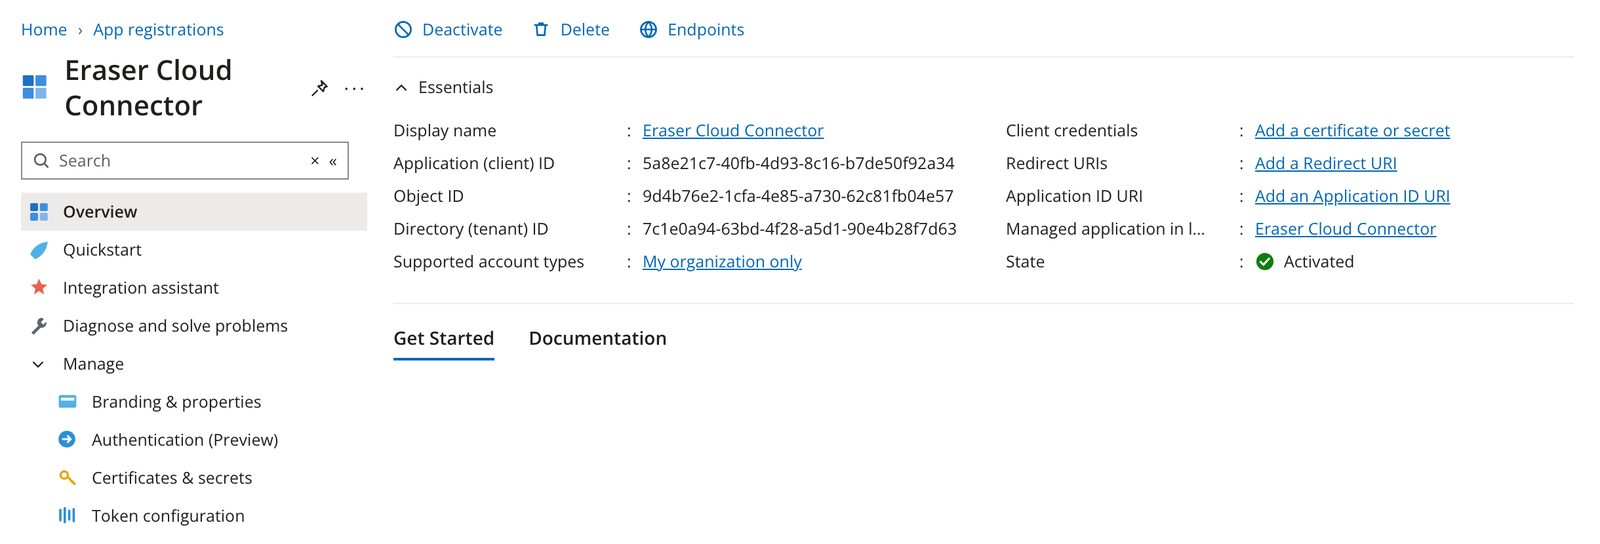The height and width of the screenshot is (544, 1600).
Task: Select Application (client) ID value 5a8e21c7-40fb-4d93-8c16-b7de50f92a34
Action: [x=798, y=164]
